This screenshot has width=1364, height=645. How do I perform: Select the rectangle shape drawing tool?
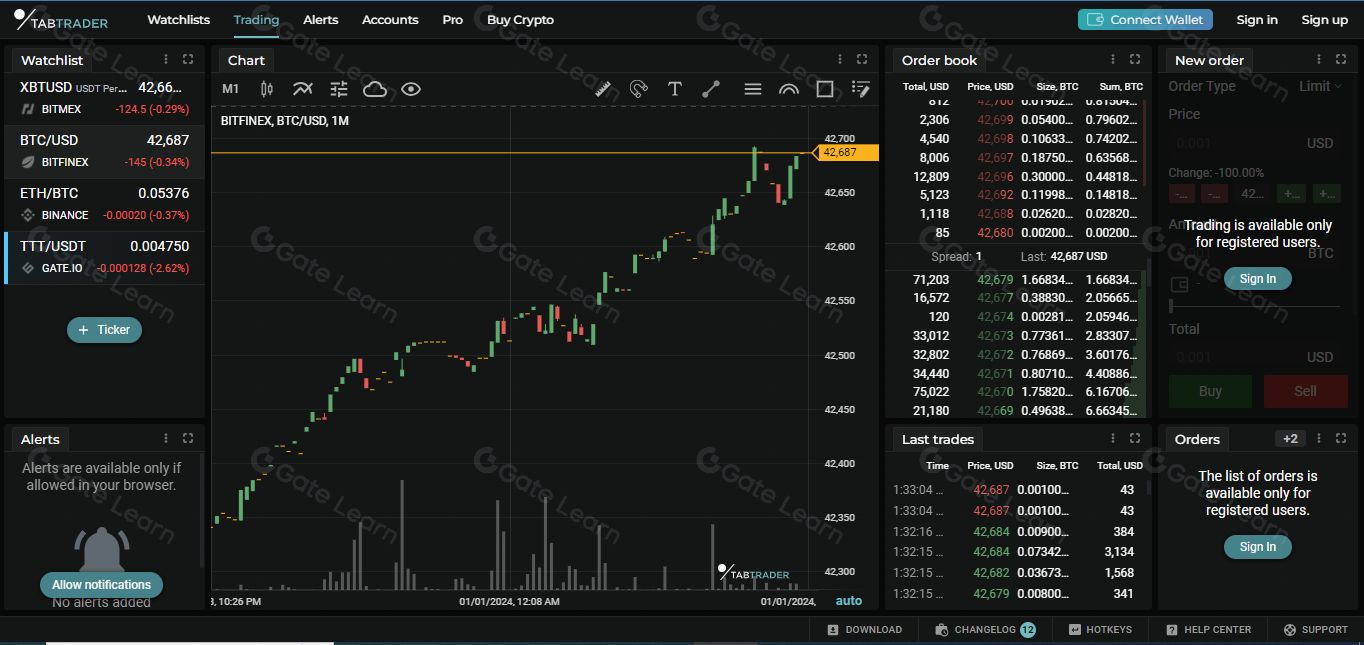(825, 89)
